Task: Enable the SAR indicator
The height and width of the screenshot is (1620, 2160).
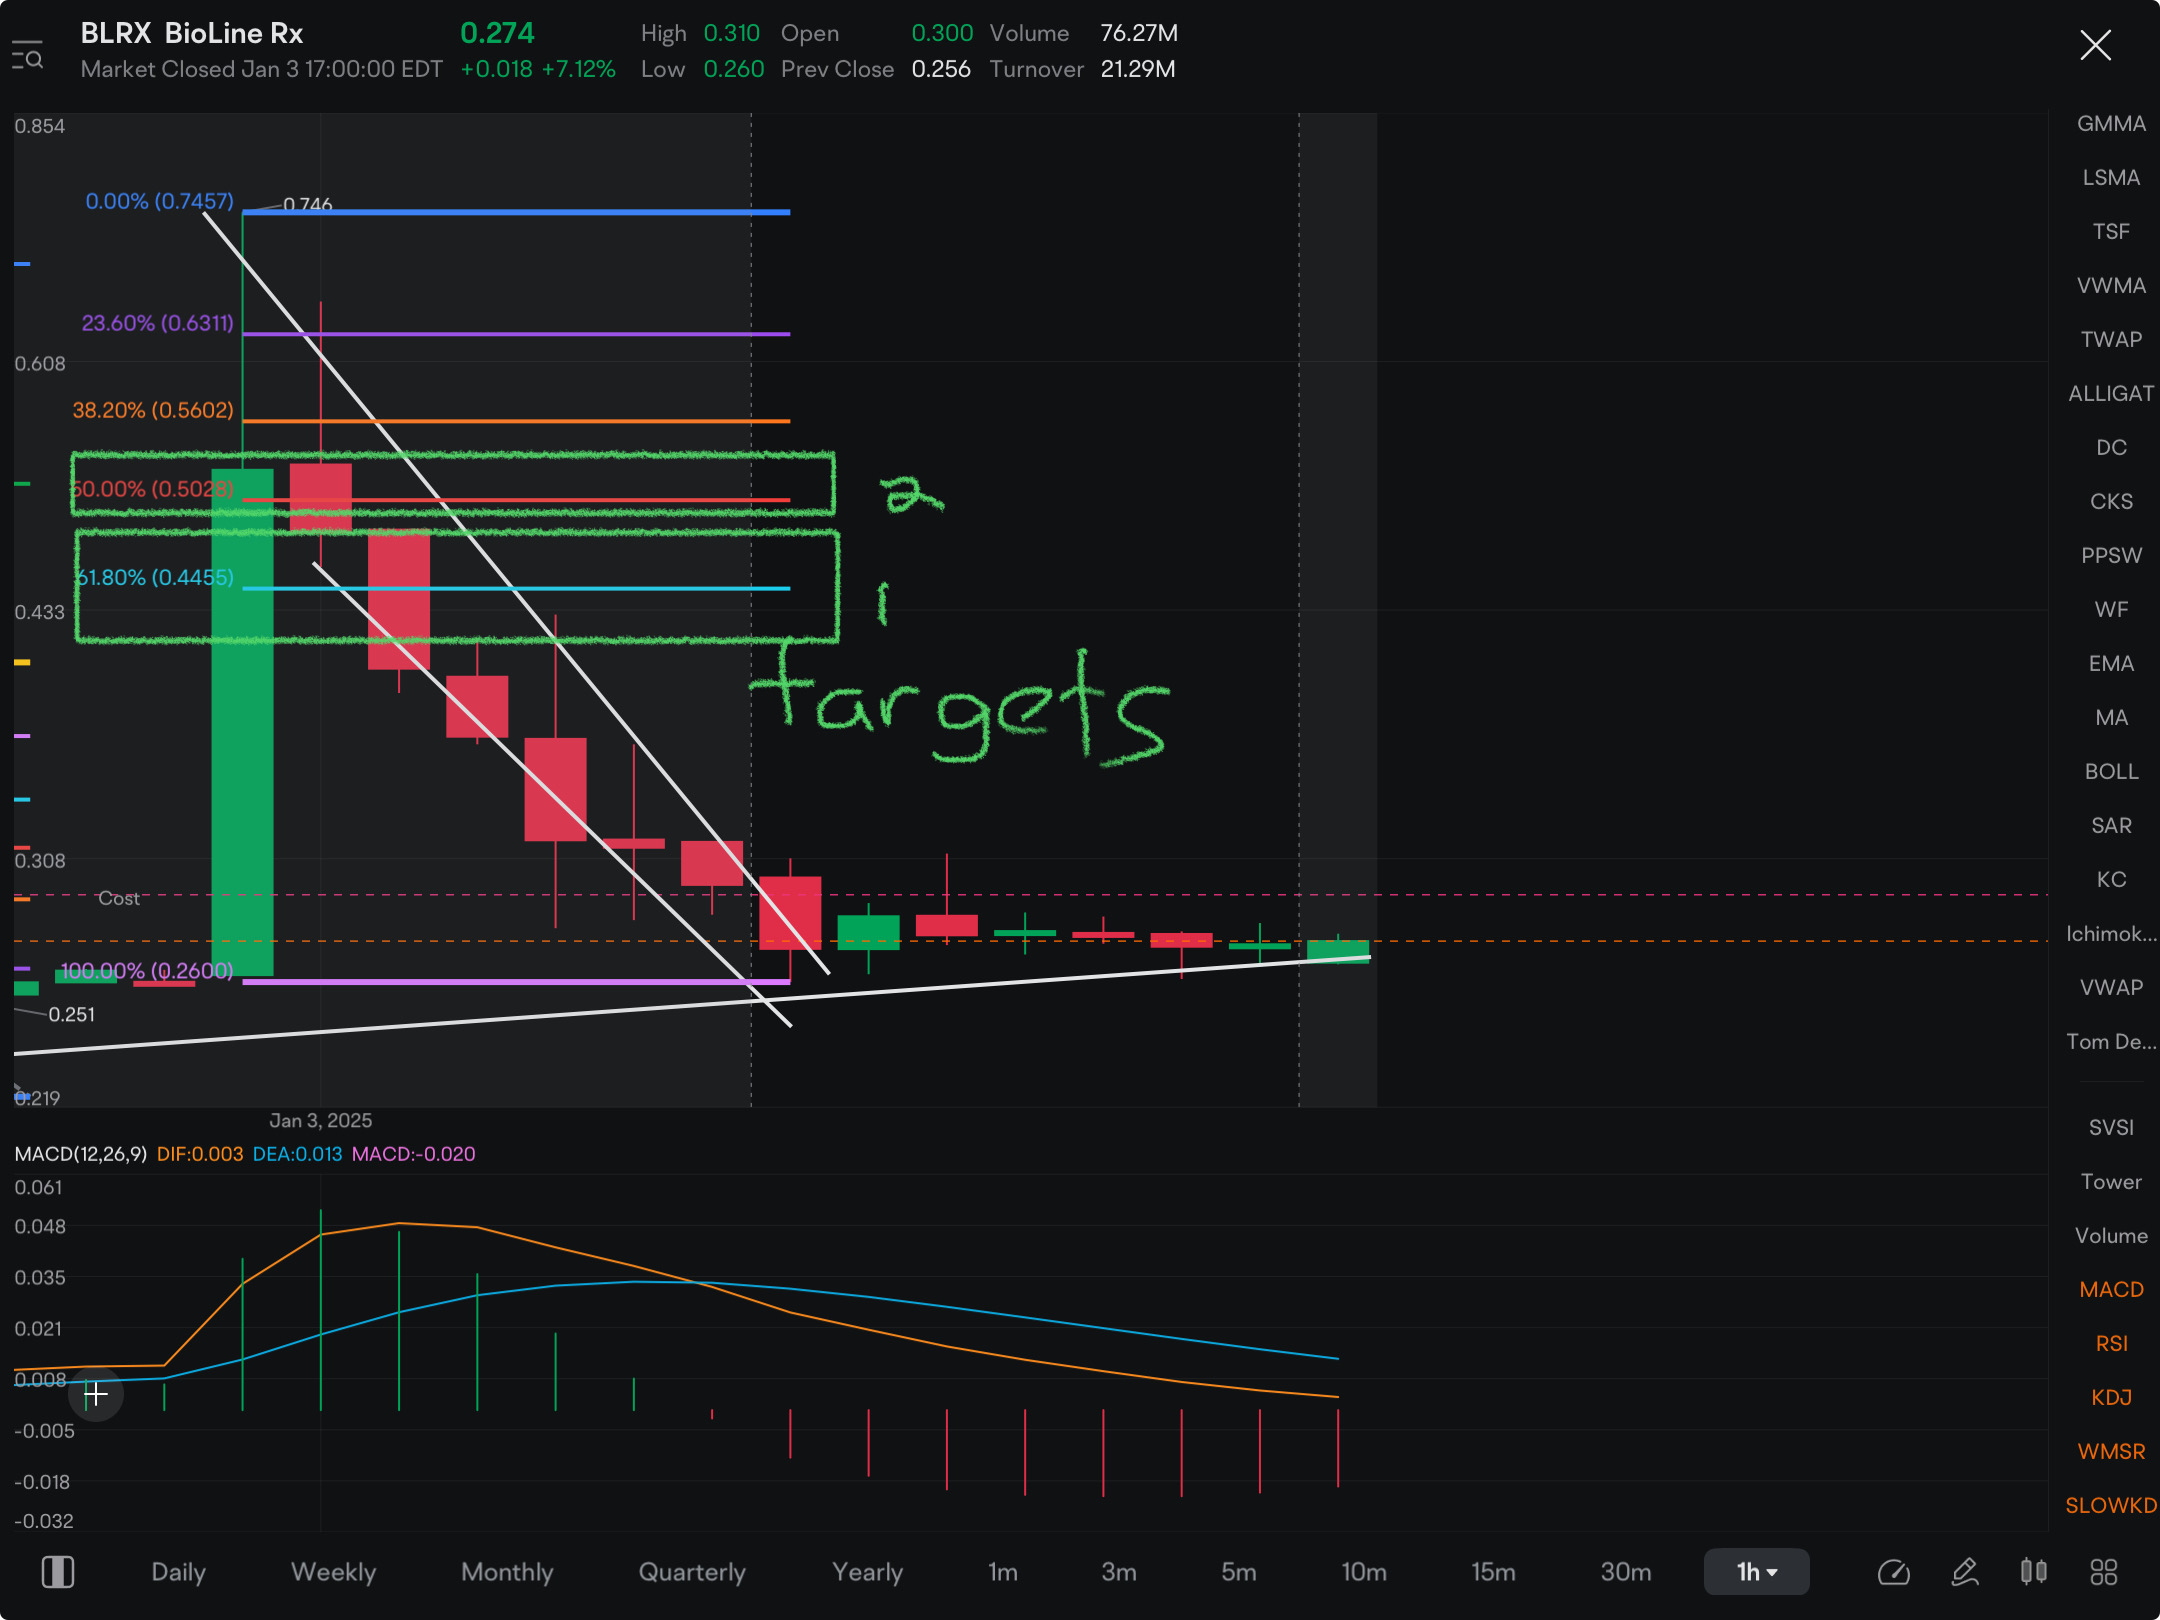Action: pos(2111,826)
